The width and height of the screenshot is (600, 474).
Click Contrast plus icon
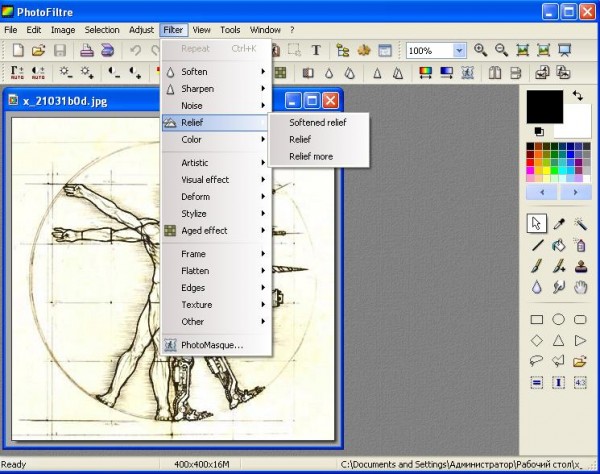(x=135, y=72)
